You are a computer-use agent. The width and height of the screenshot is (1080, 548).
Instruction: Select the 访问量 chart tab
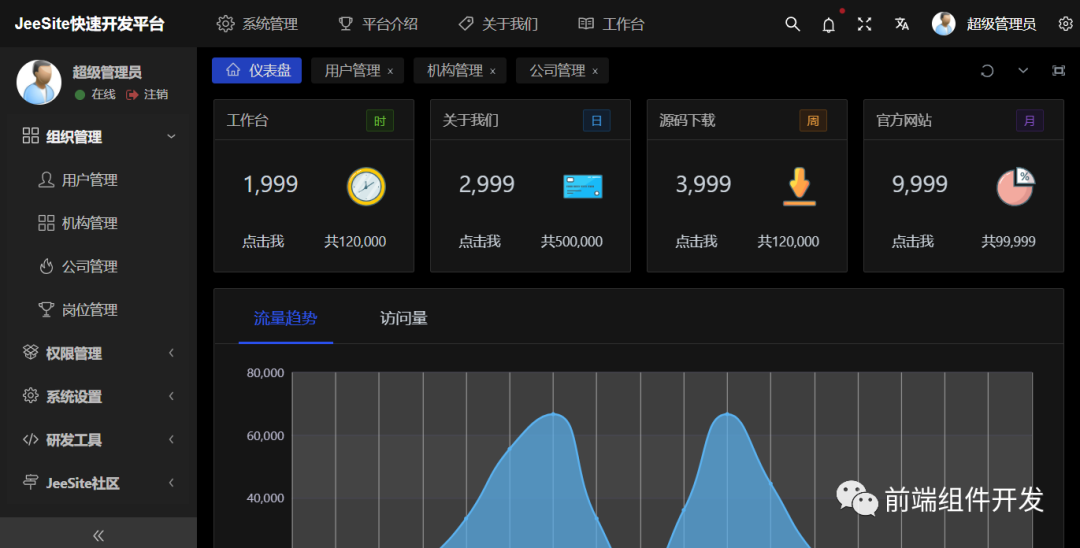pyautogui.click(x=404, y=318)
